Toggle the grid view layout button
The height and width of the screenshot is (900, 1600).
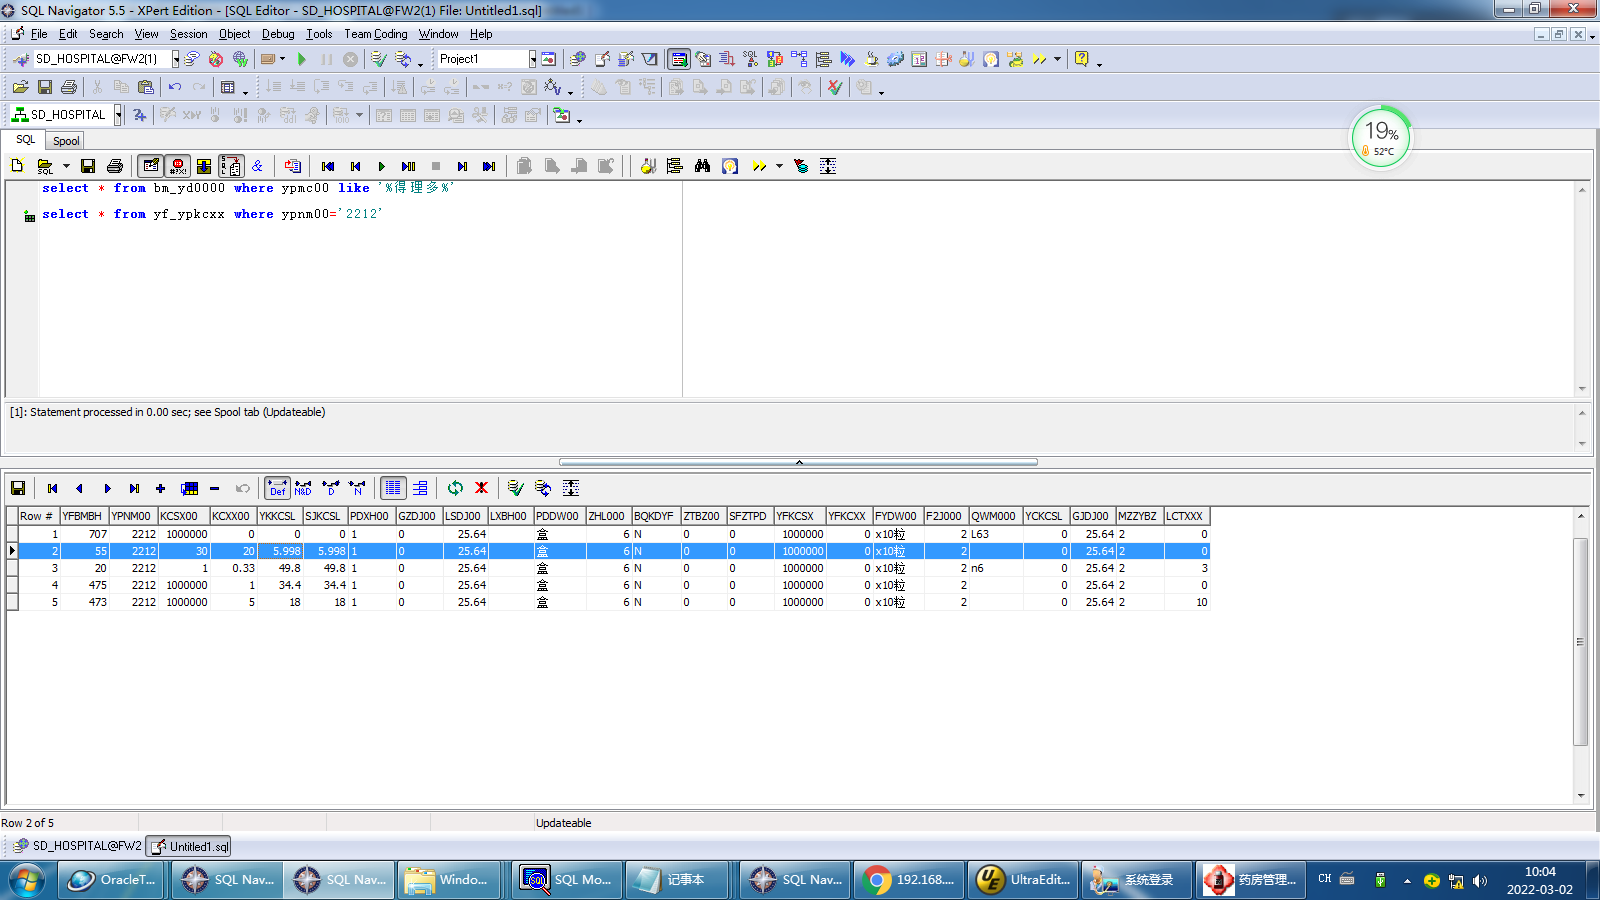click(x=393, y=488)
